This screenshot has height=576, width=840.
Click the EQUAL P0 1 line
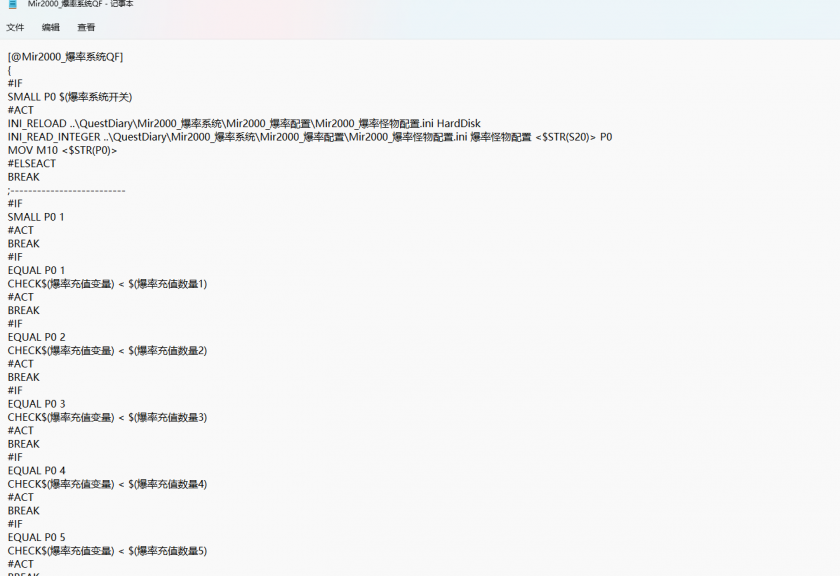(x=36, y=270)
